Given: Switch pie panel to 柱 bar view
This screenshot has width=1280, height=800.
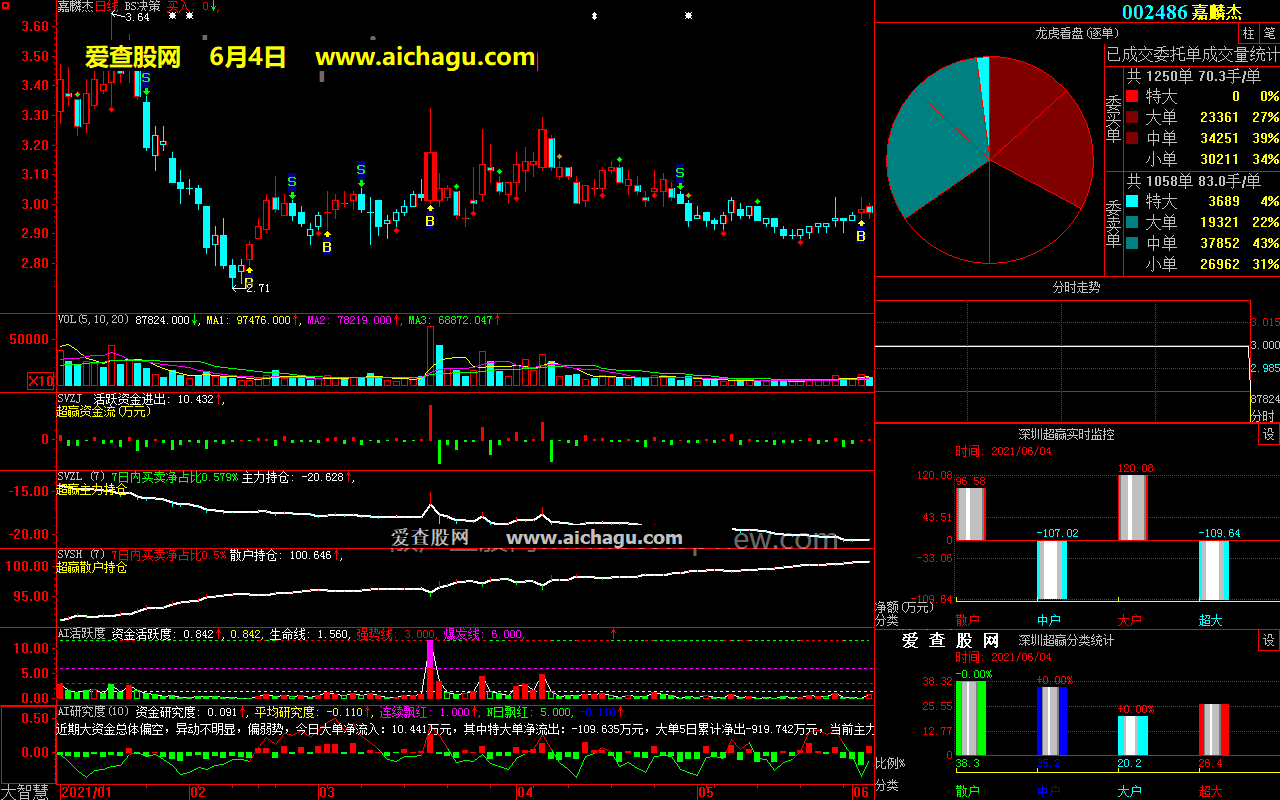Looking at the screenshot, I should click(x=1249, y=33).
